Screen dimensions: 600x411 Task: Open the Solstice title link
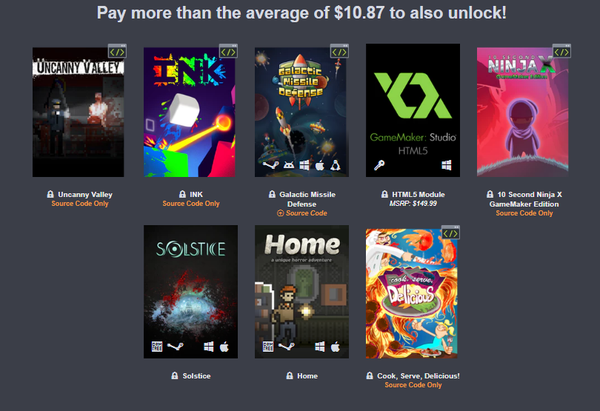196,376
